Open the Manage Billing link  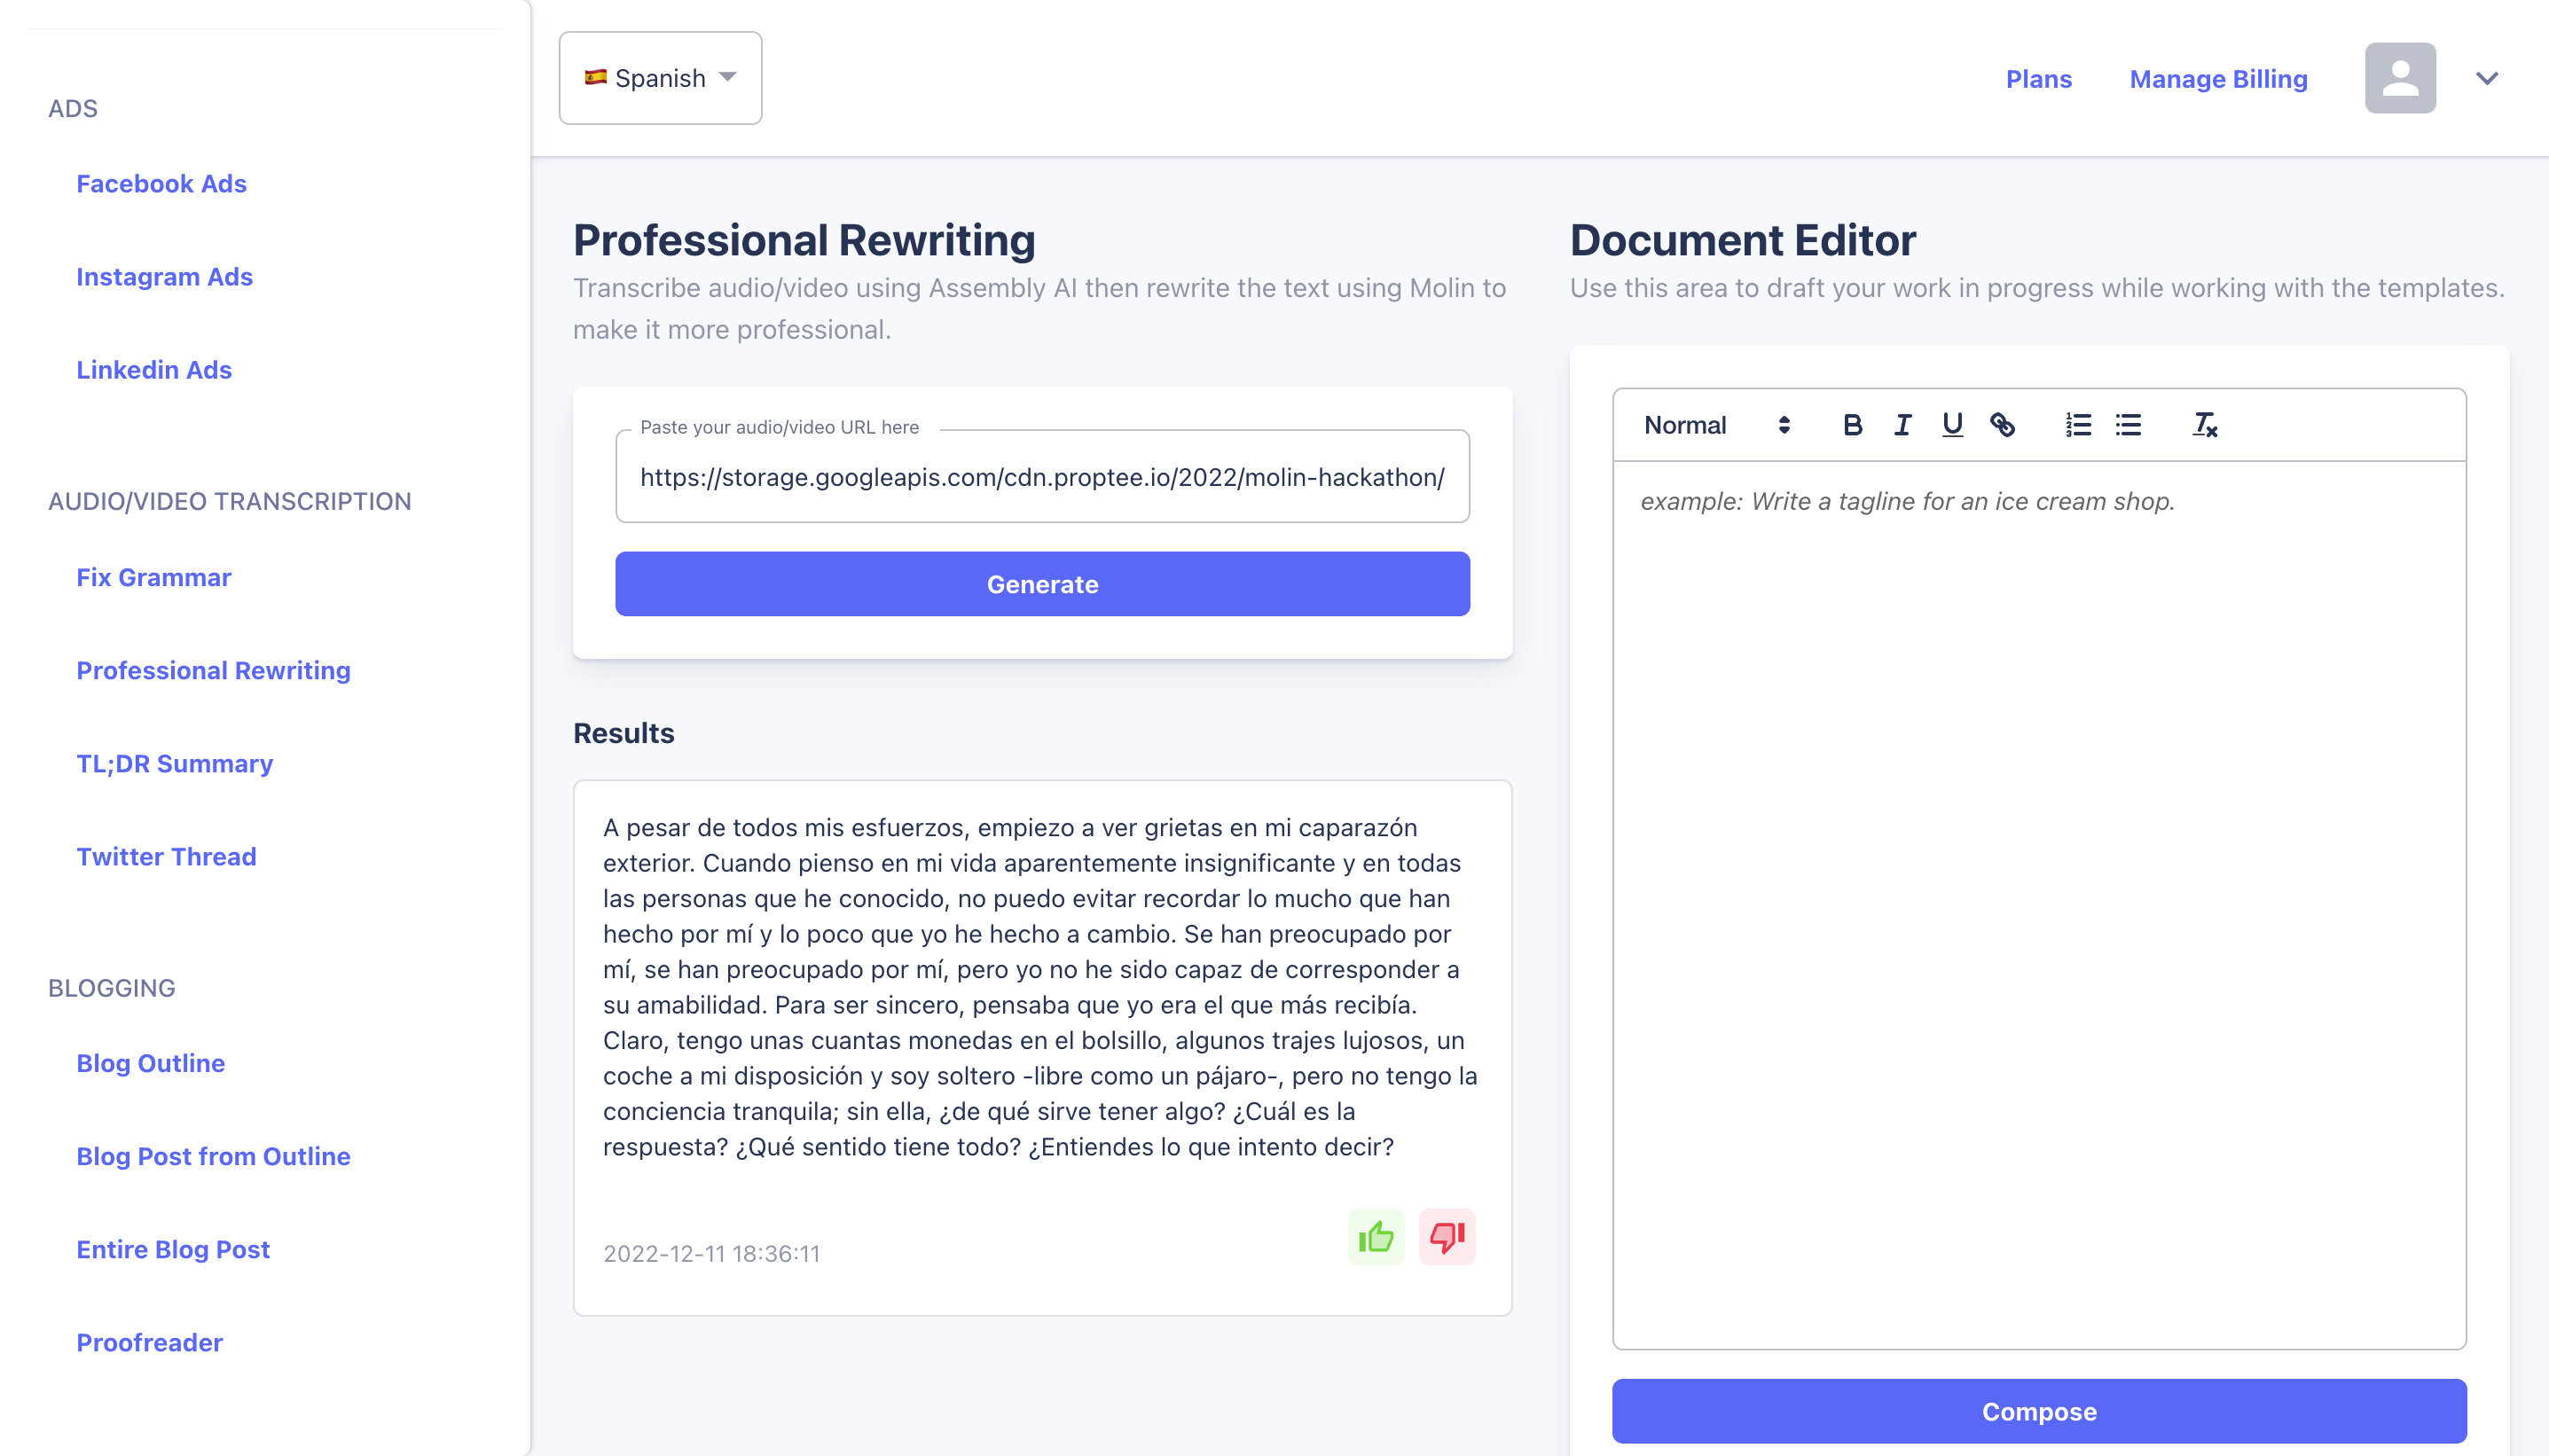(x=2218, y=79)
